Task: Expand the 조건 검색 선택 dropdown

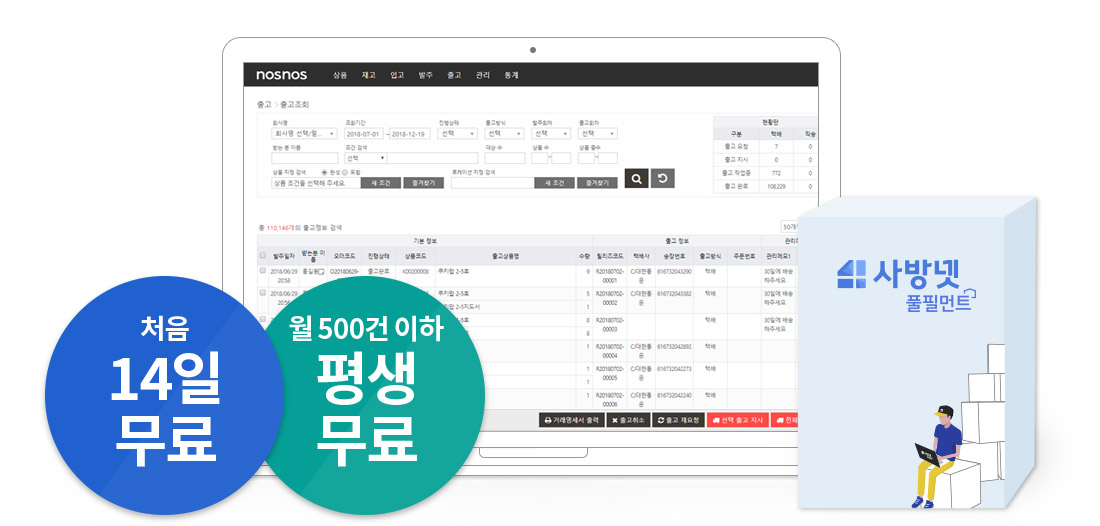Action: pos(365,158)
